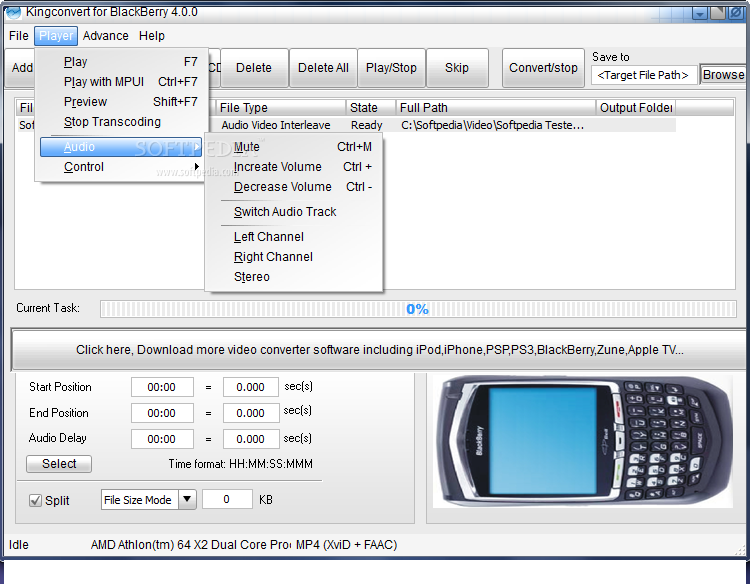Expand the Control submenu entry
750x584 pixels.
pyautogui.click(x=121, y=167)
